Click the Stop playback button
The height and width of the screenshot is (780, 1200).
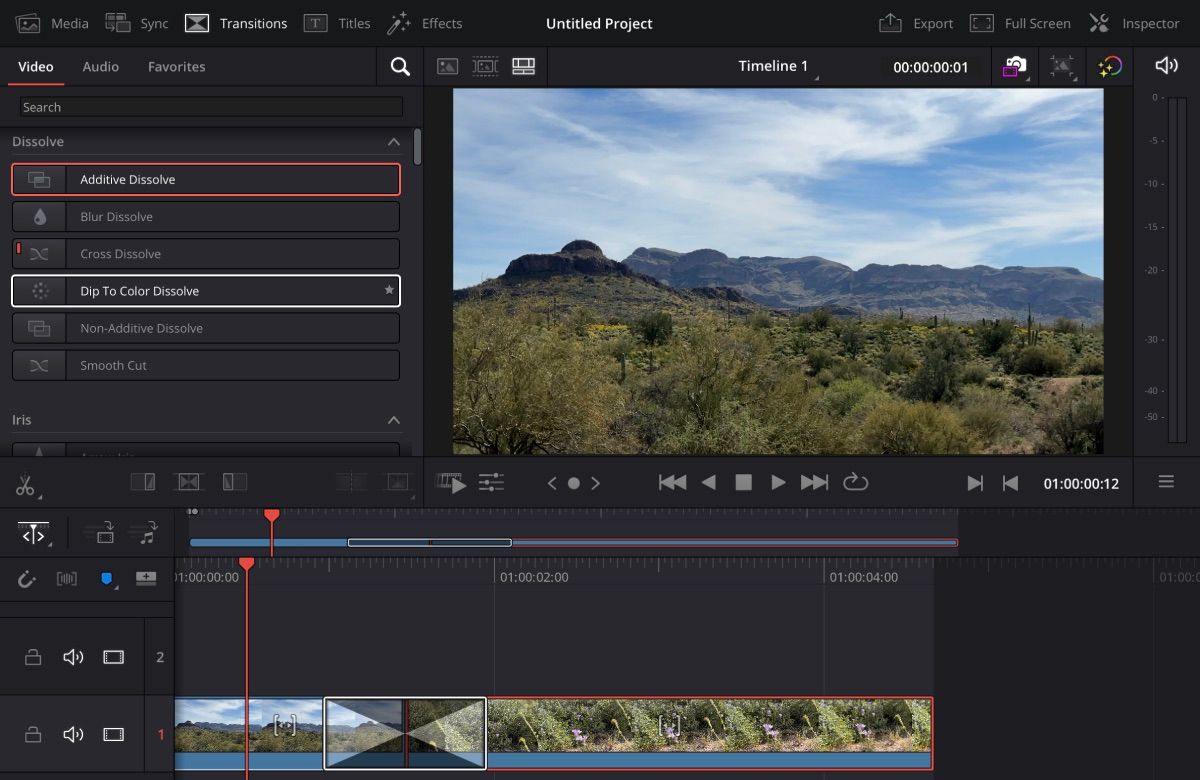click(x=743, y=483)
